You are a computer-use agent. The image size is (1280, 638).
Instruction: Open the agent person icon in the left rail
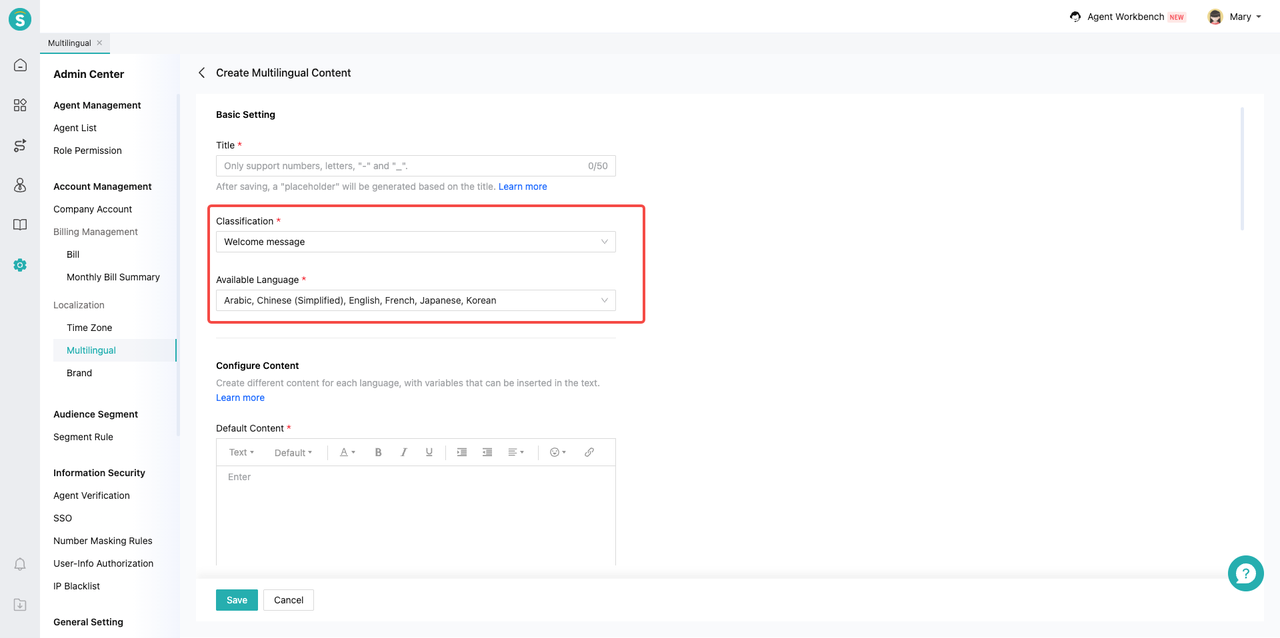[20, 185]
